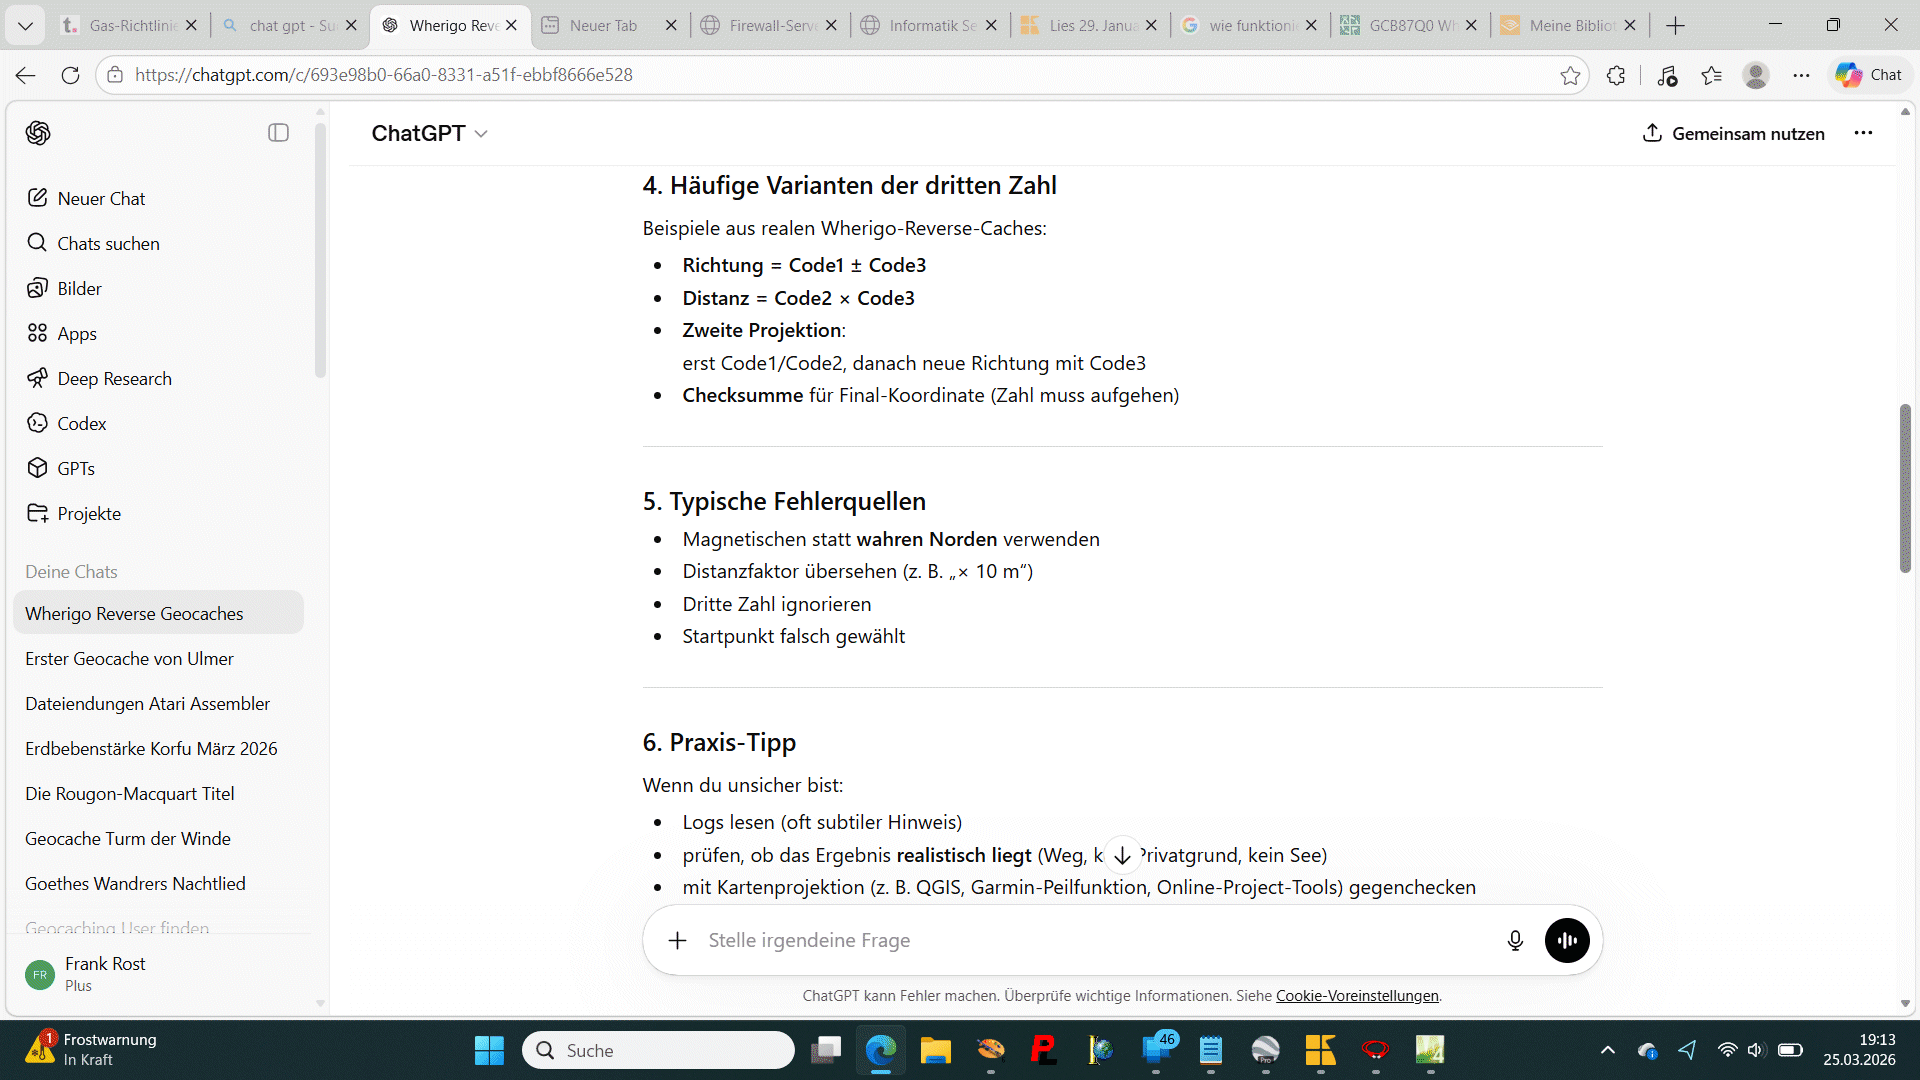
Task: Open the browser tab list chevron
Action: (25, 25)
